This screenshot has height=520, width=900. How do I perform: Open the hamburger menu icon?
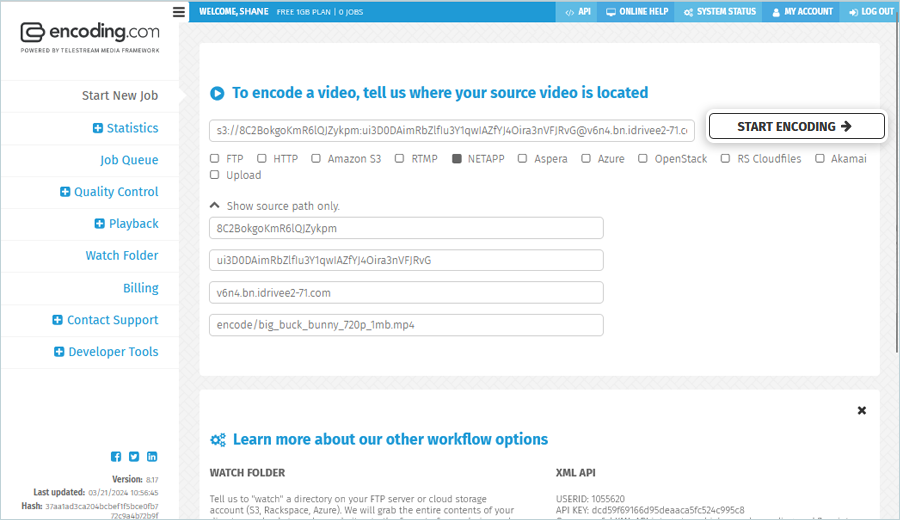179,11
